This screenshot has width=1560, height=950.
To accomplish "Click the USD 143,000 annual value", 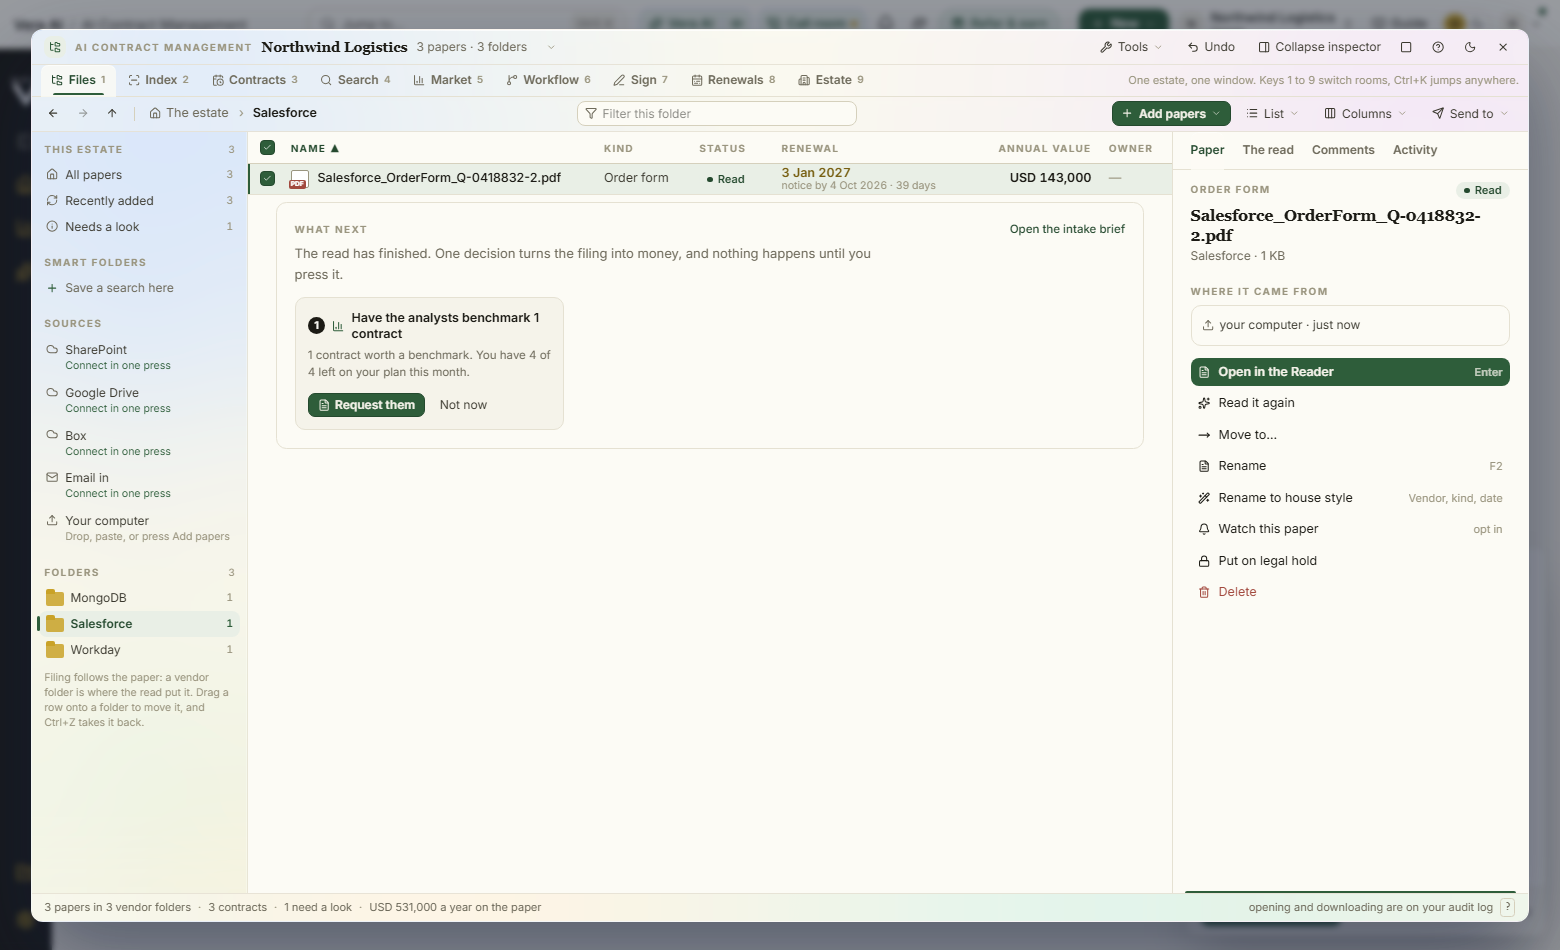I will (x=1050, y=178).
